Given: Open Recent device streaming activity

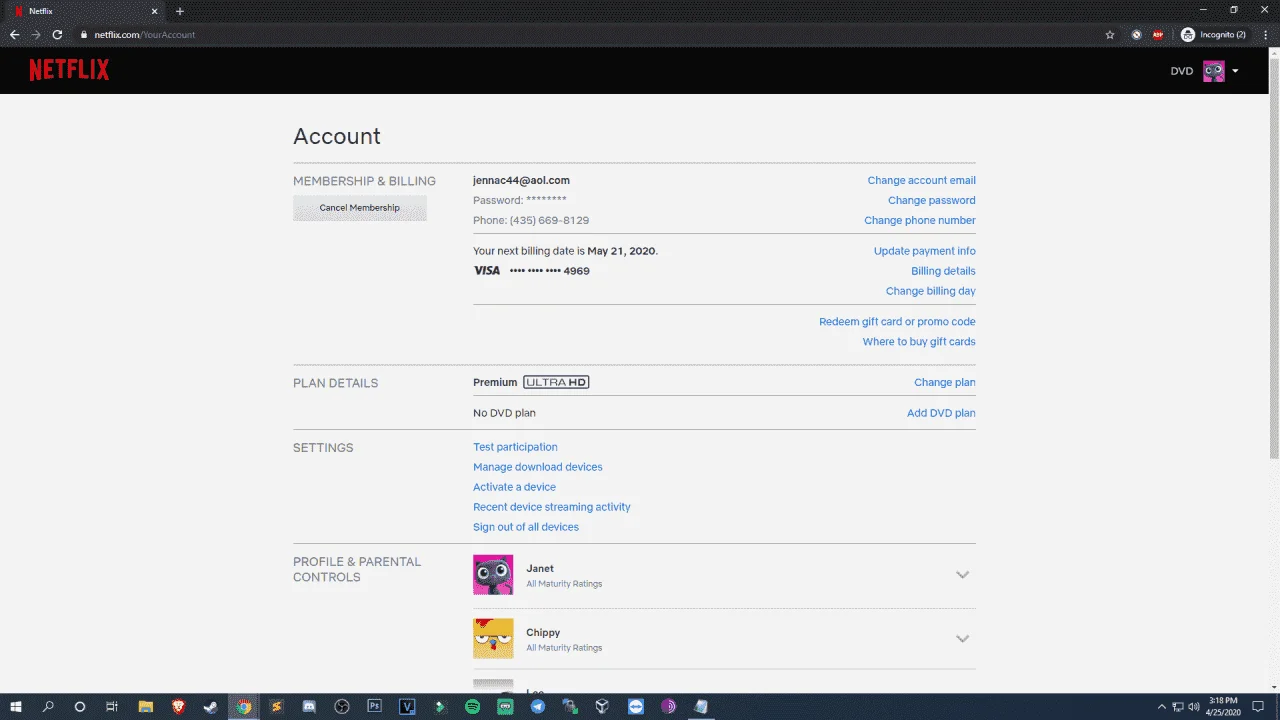Looking at the screenshot, I should point(552,507).
